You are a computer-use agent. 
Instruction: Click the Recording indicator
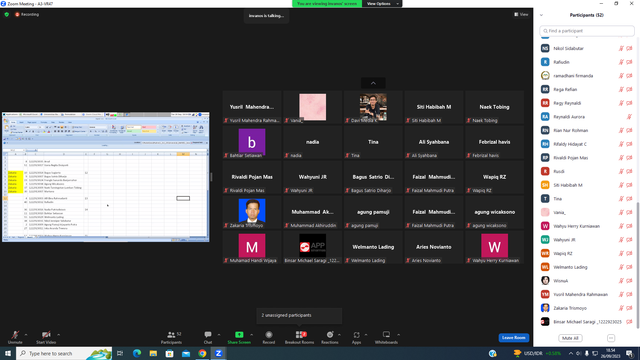[x=27, y=14]
